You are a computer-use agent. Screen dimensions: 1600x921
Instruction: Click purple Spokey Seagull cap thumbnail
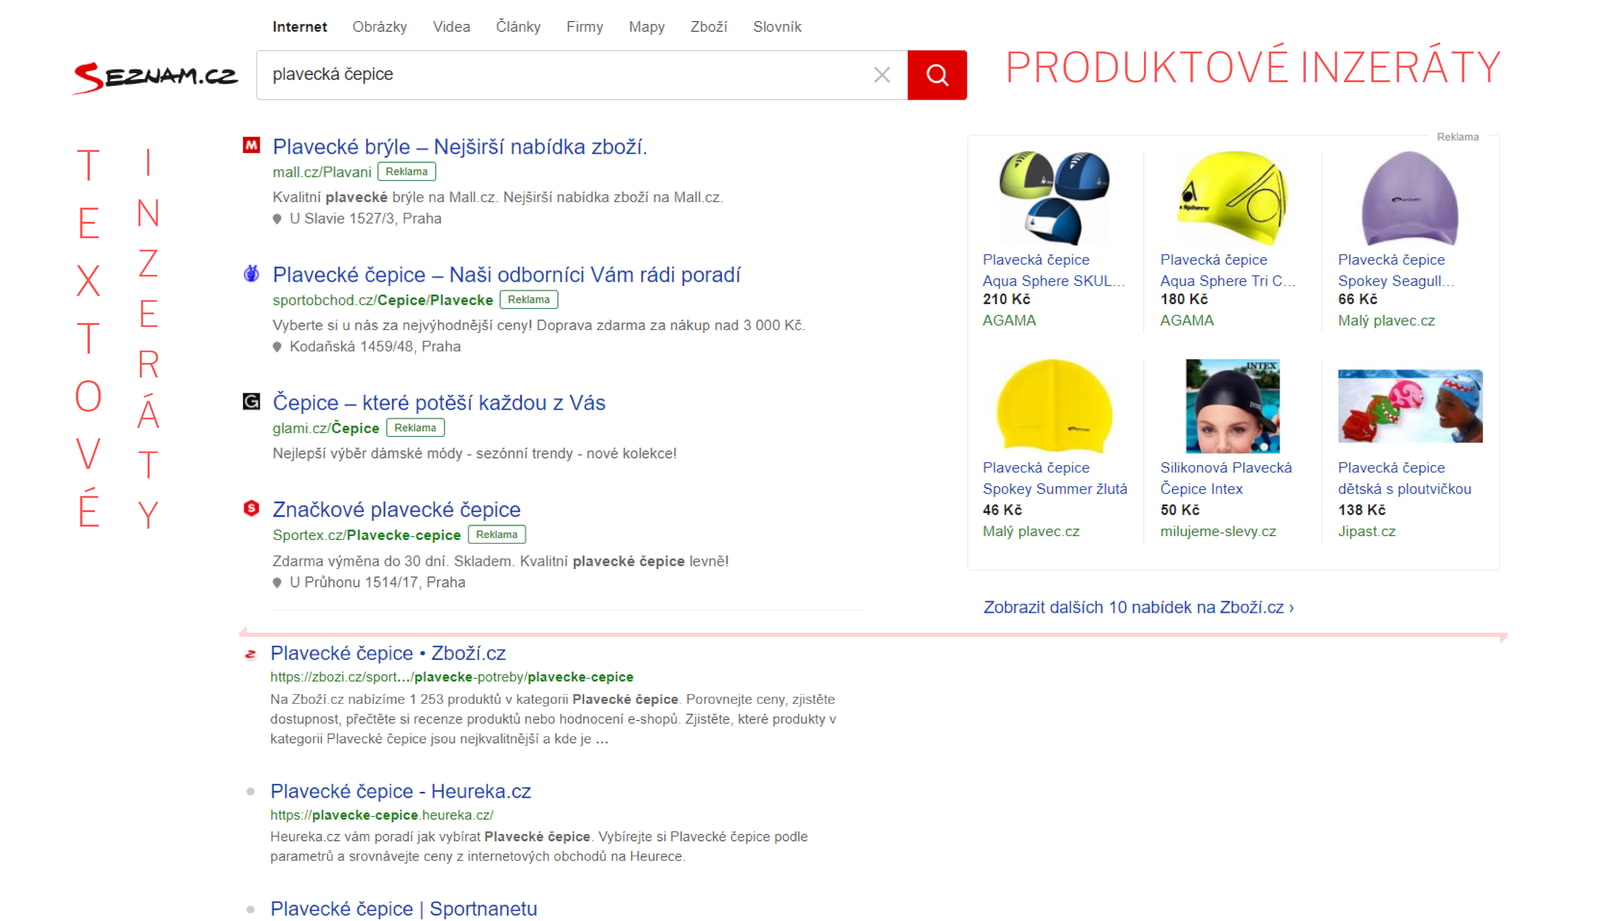pos(1410,198)
